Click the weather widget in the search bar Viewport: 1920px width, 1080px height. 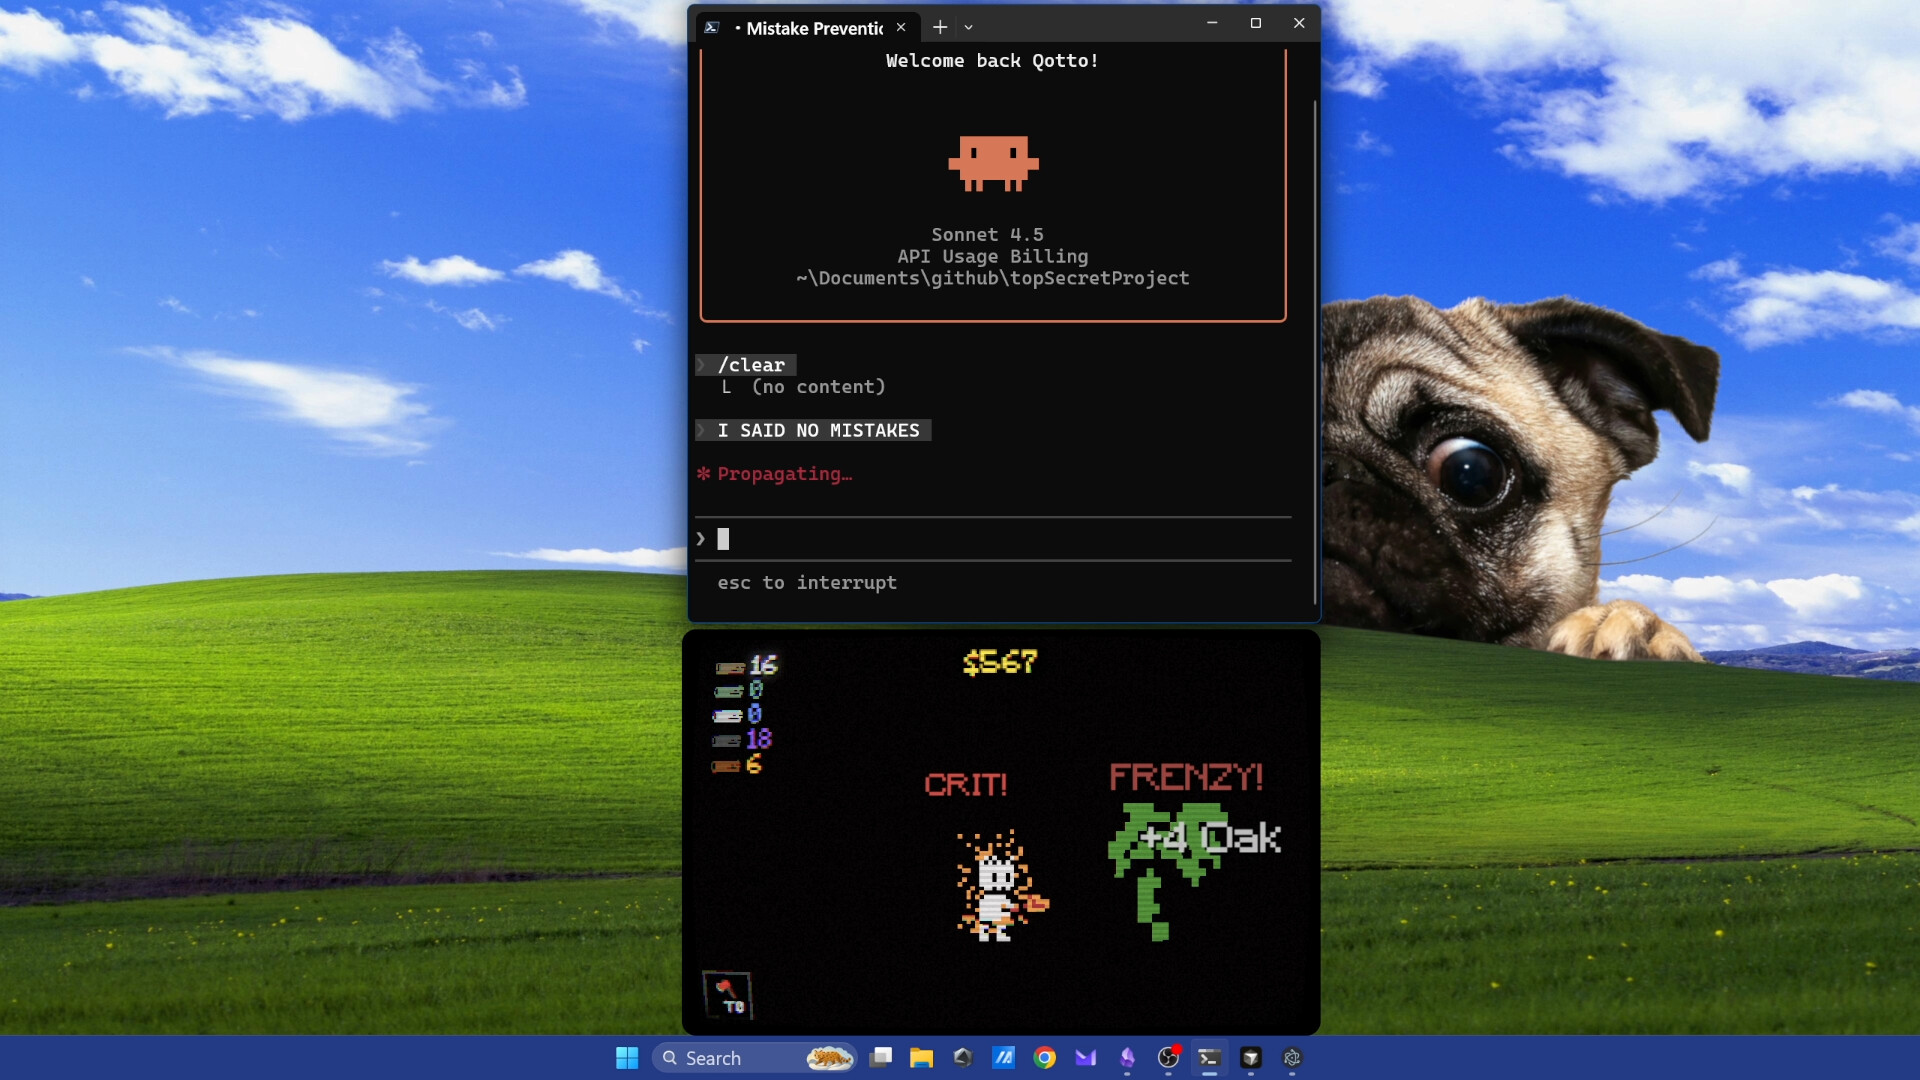click(x=831, y=1058)
